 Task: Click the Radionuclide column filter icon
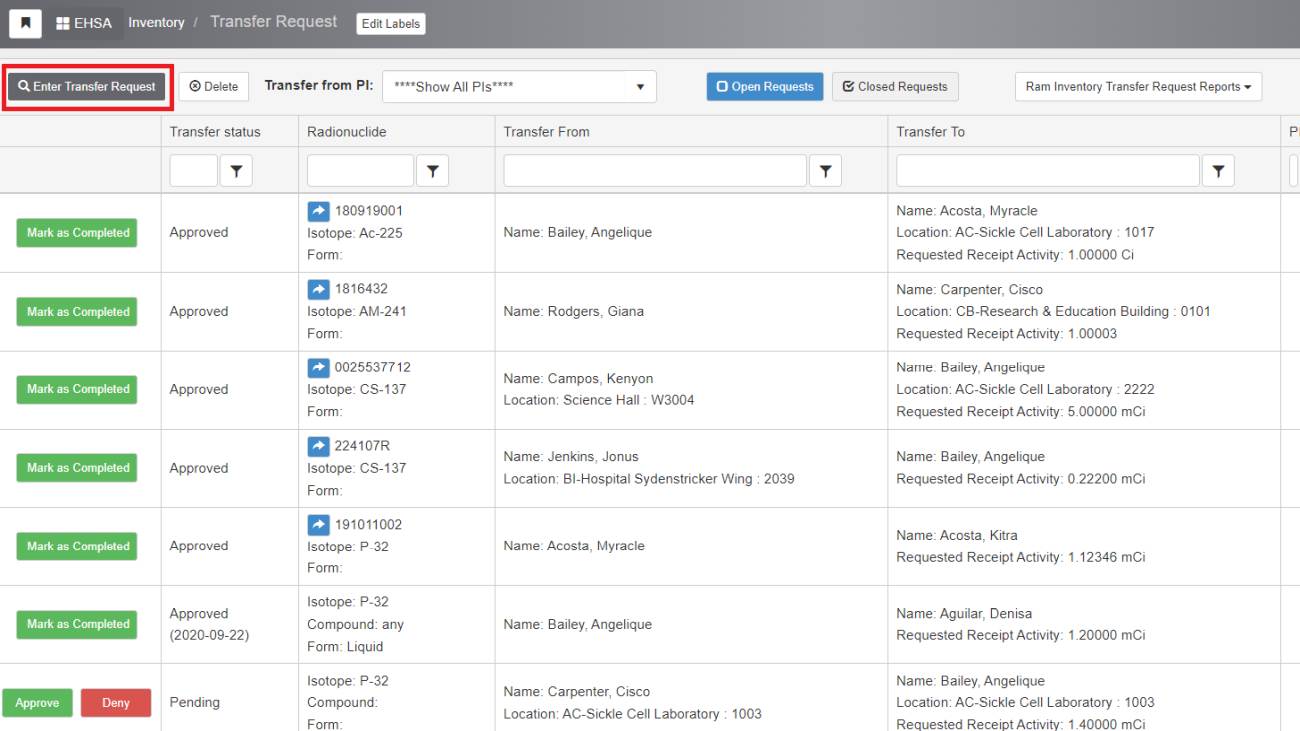click(432, 172)
